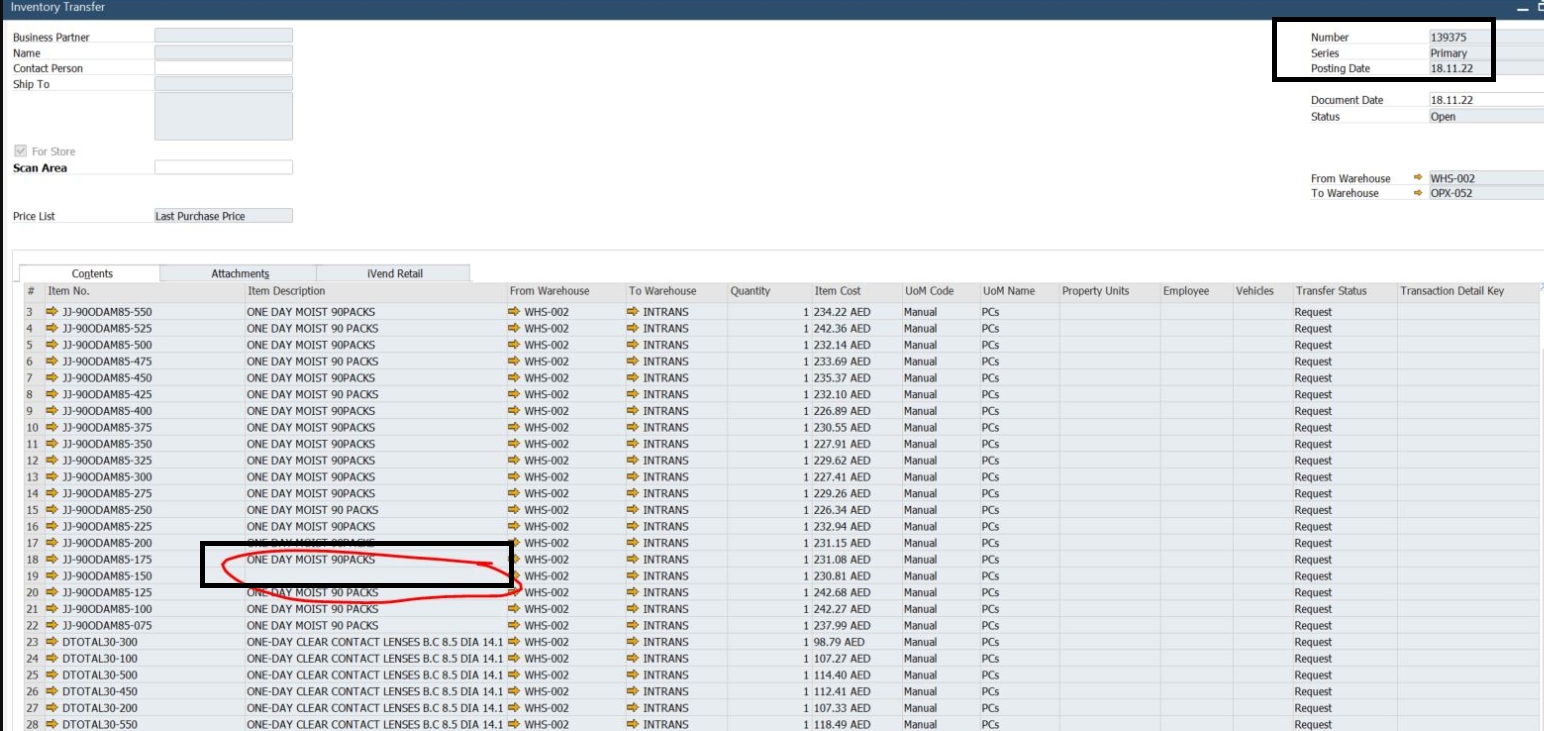The image size is (1544, 731).
Task: Select the item cost cell 234.22 AED
Action: point(854,312)
